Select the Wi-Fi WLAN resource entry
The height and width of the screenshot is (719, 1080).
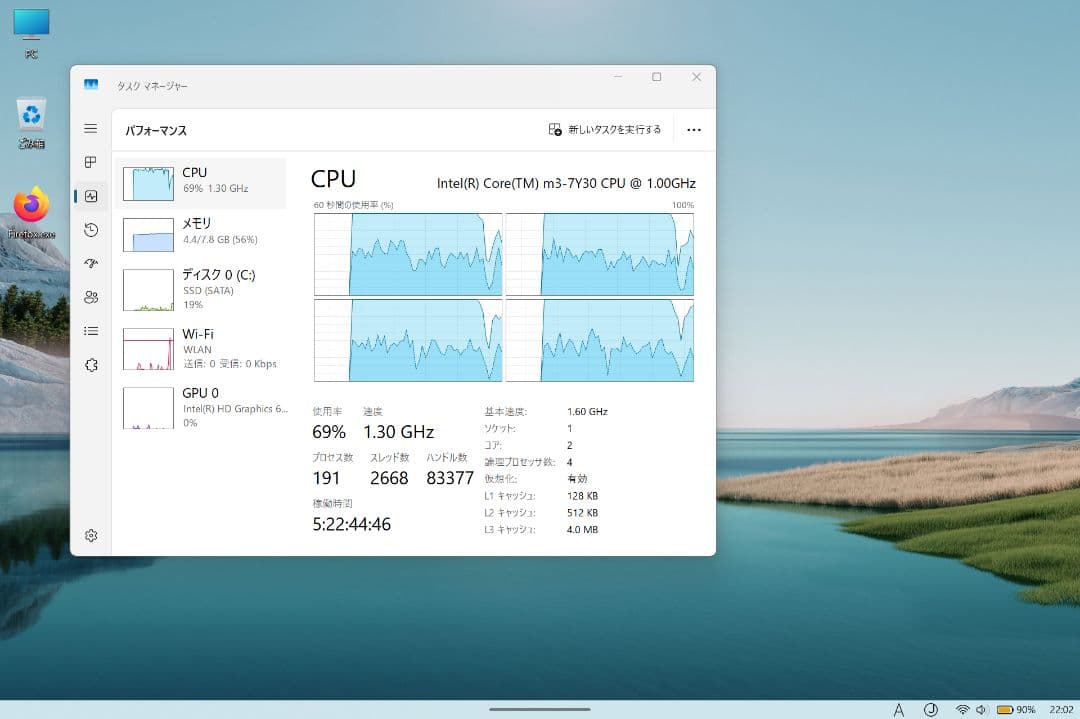[201, 348]
